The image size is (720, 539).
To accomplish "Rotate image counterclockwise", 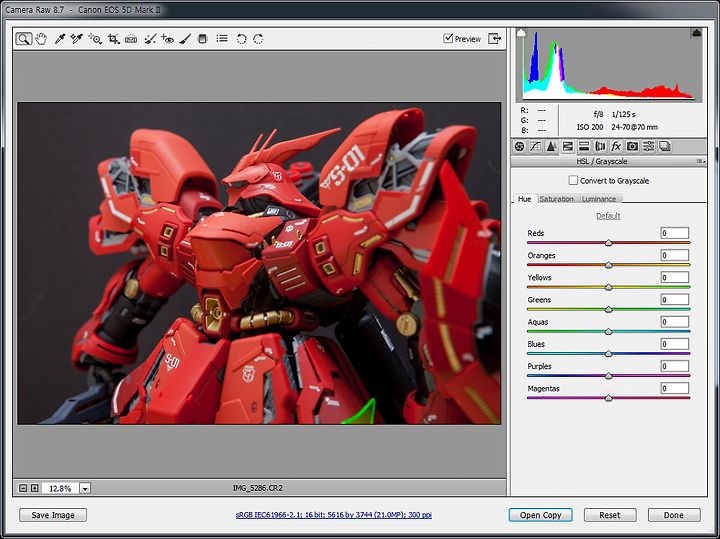I will tap(242, 39).
